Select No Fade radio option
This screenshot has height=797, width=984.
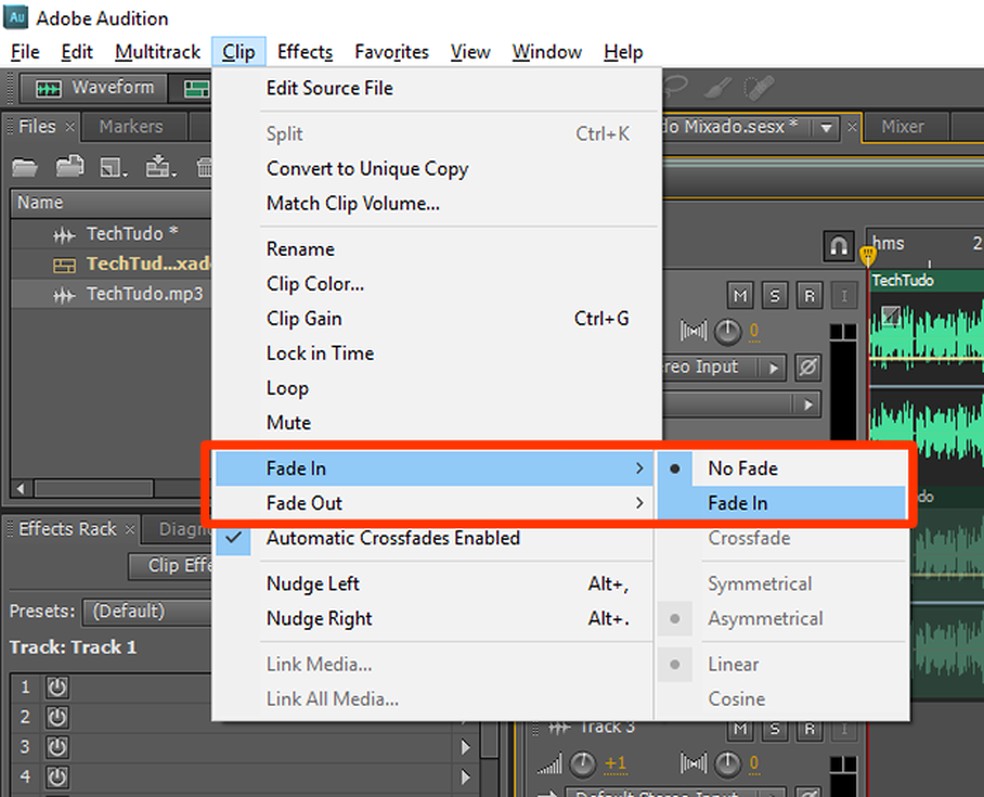781,468
